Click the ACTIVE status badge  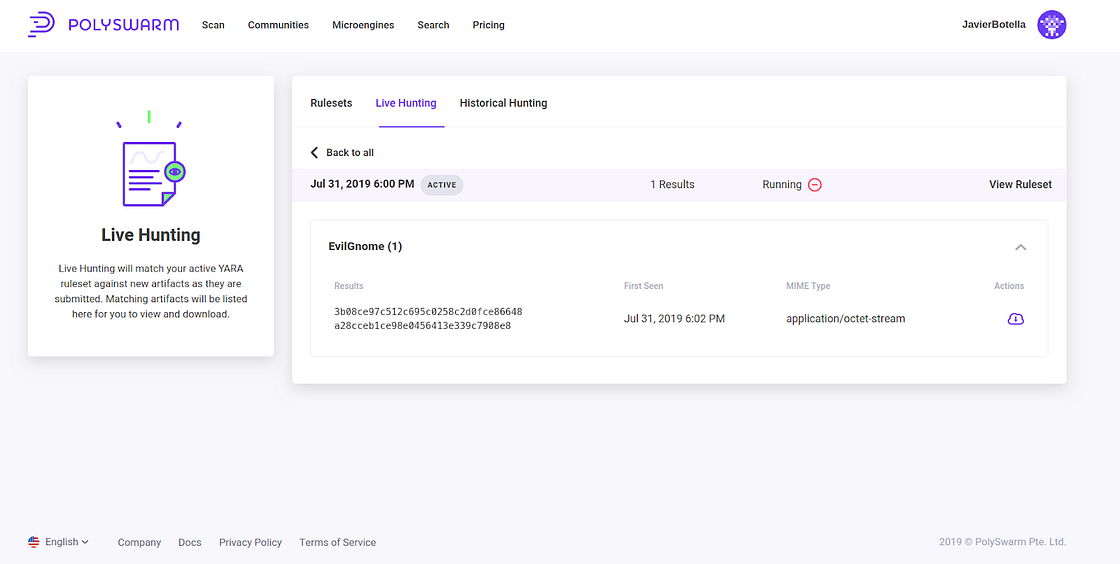pos(441,185)
